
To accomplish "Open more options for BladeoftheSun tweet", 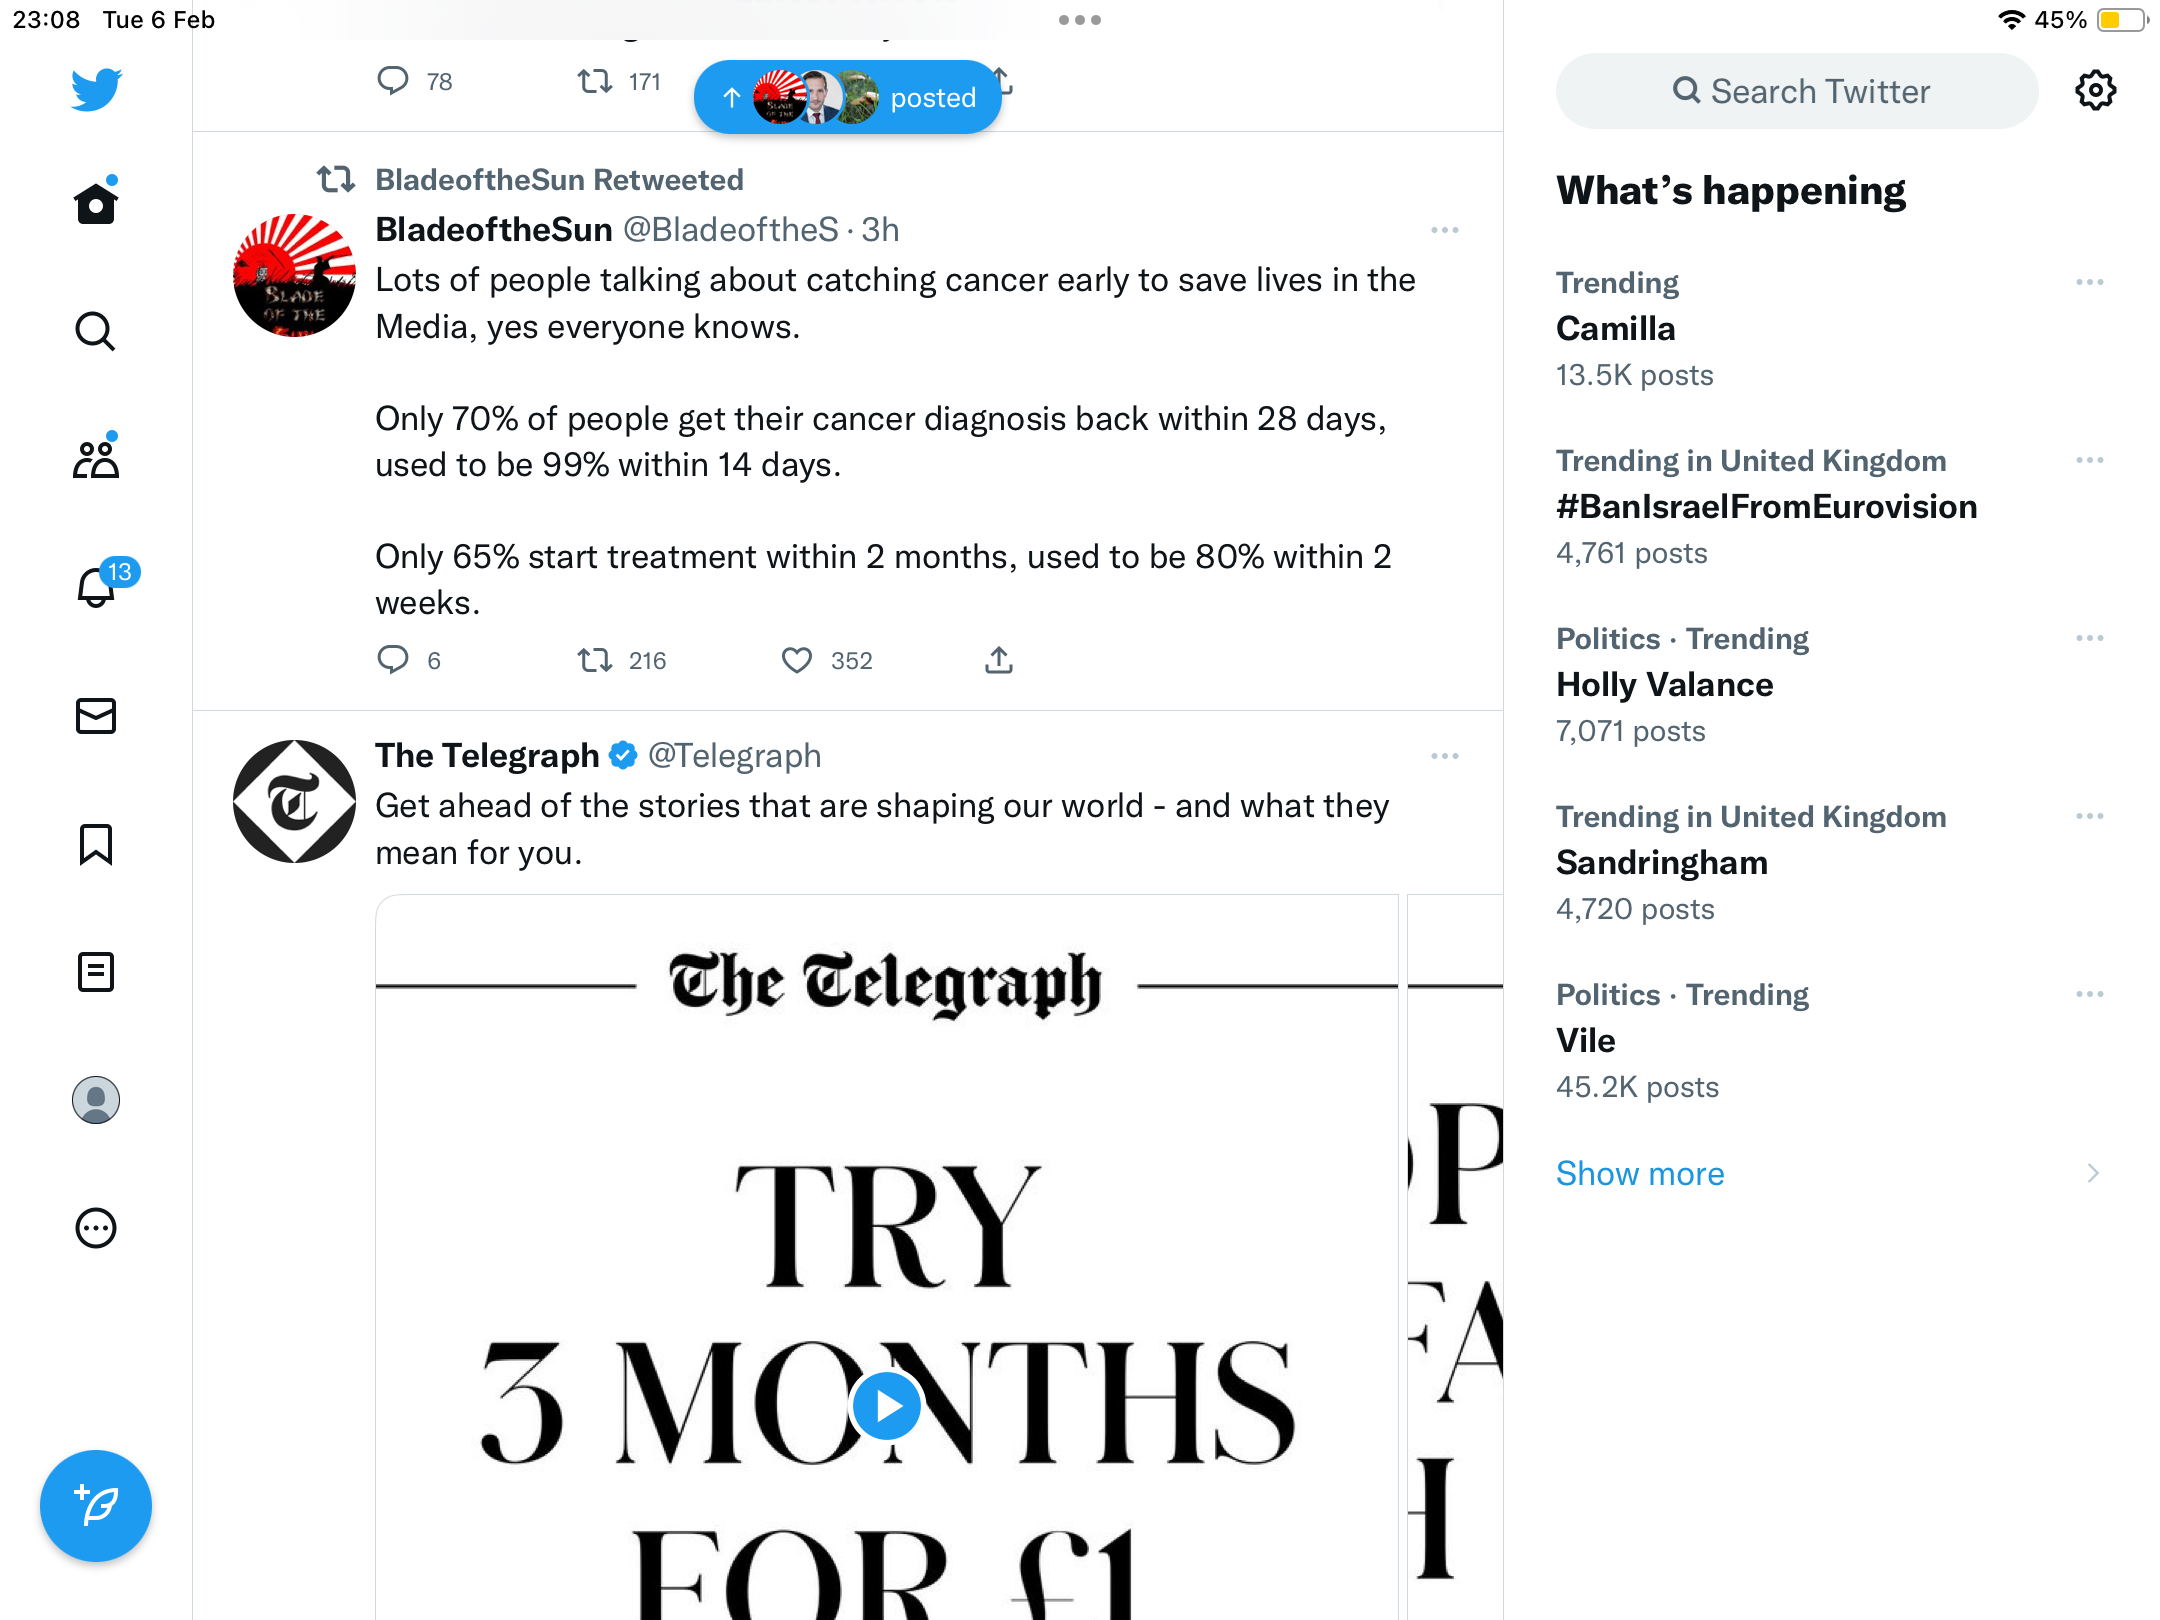I will coord(1445,230).
